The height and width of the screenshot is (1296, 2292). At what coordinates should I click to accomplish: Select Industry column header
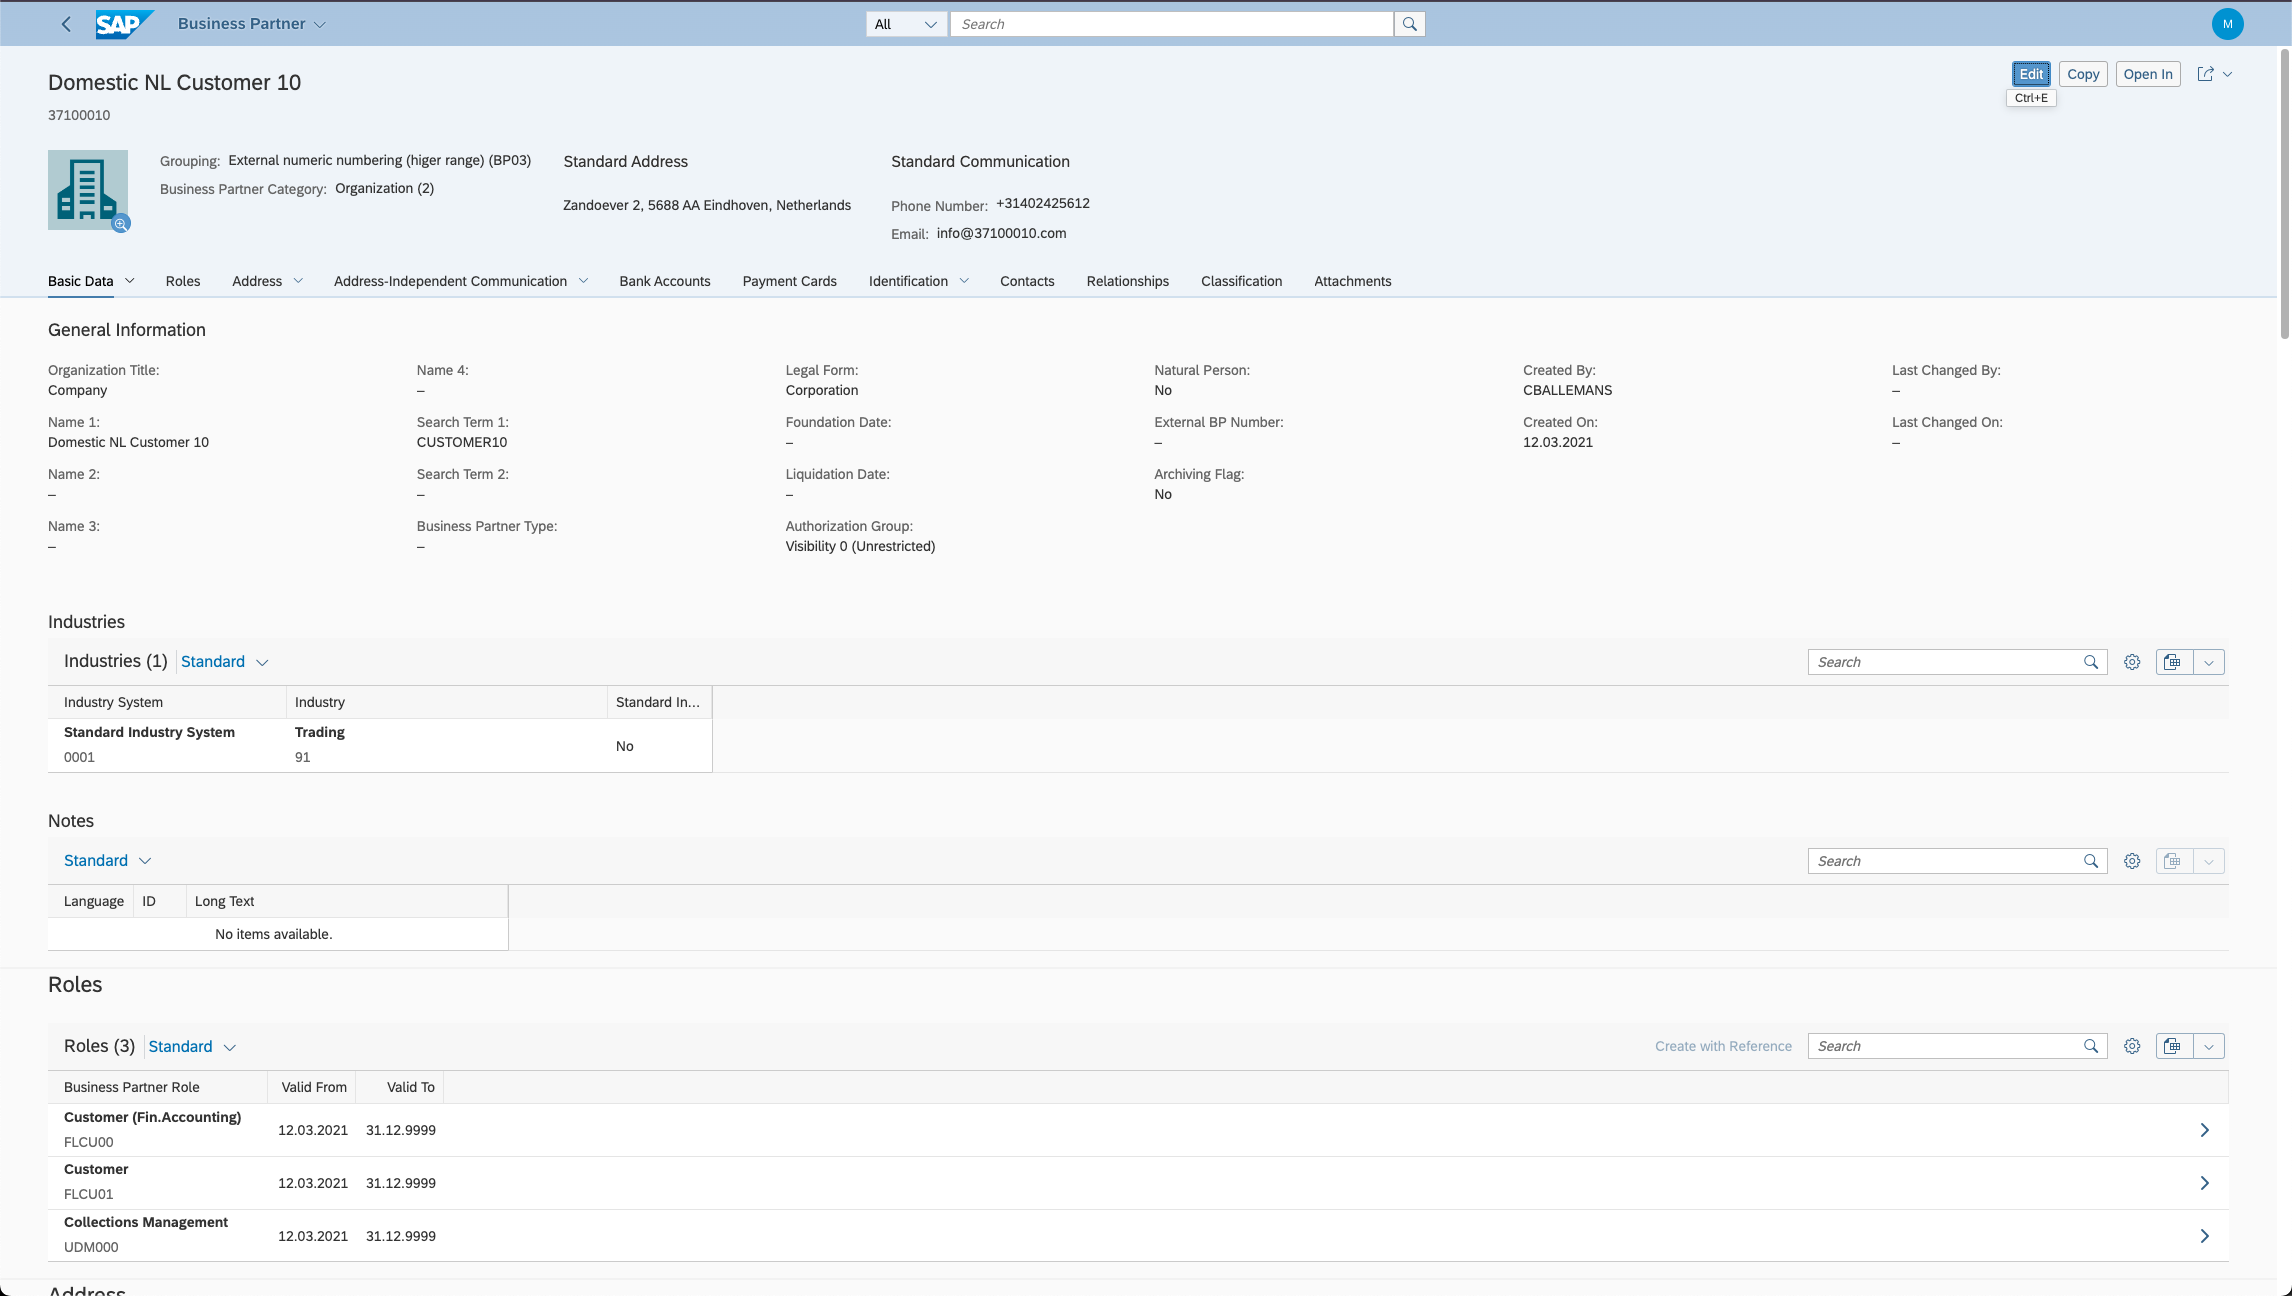447,702
